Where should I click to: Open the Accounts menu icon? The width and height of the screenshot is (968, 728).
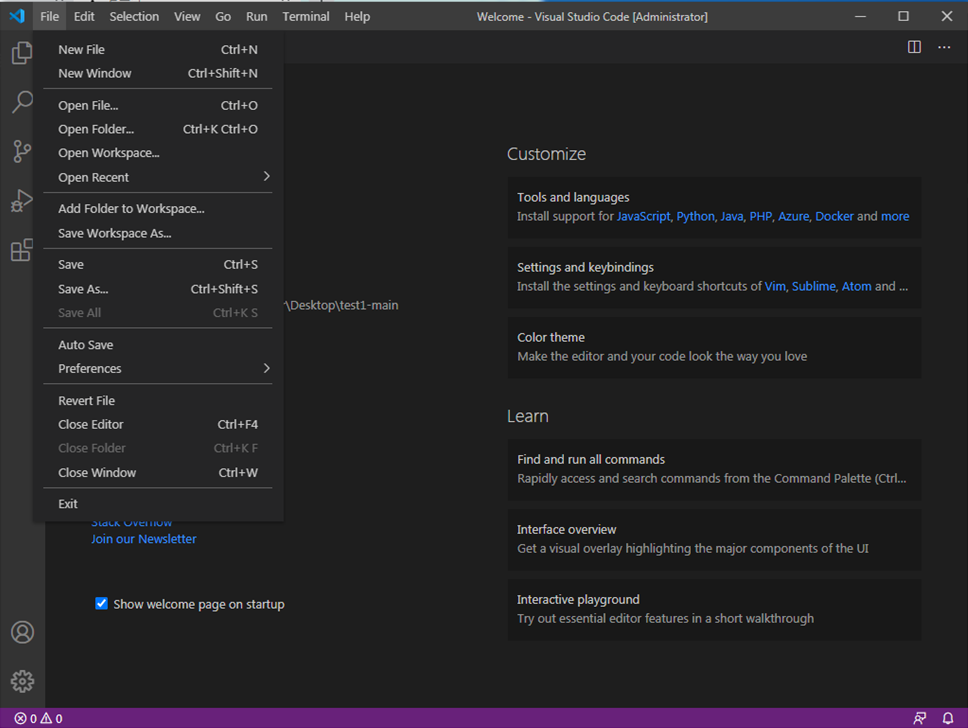coord(22,632)
